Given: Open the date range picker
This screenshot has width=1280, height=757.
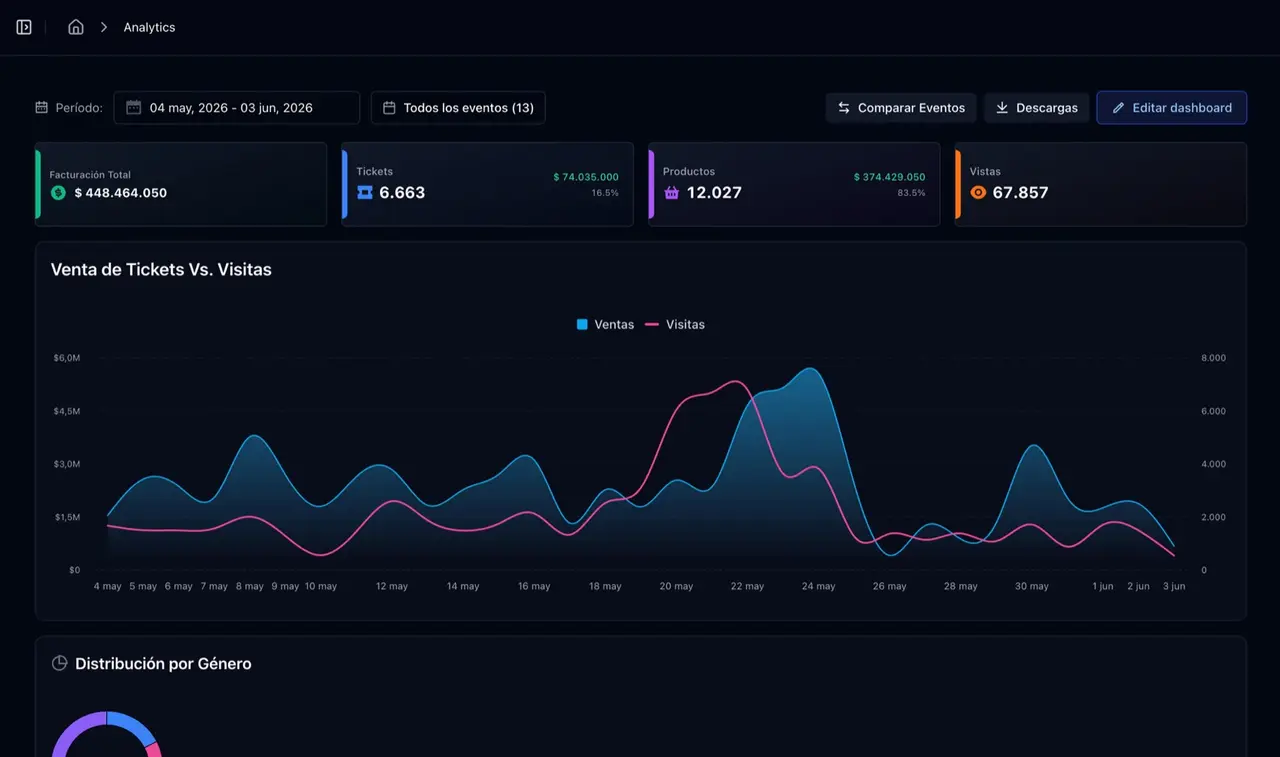Looking at the screenshot, I should (x=237, y=108).
